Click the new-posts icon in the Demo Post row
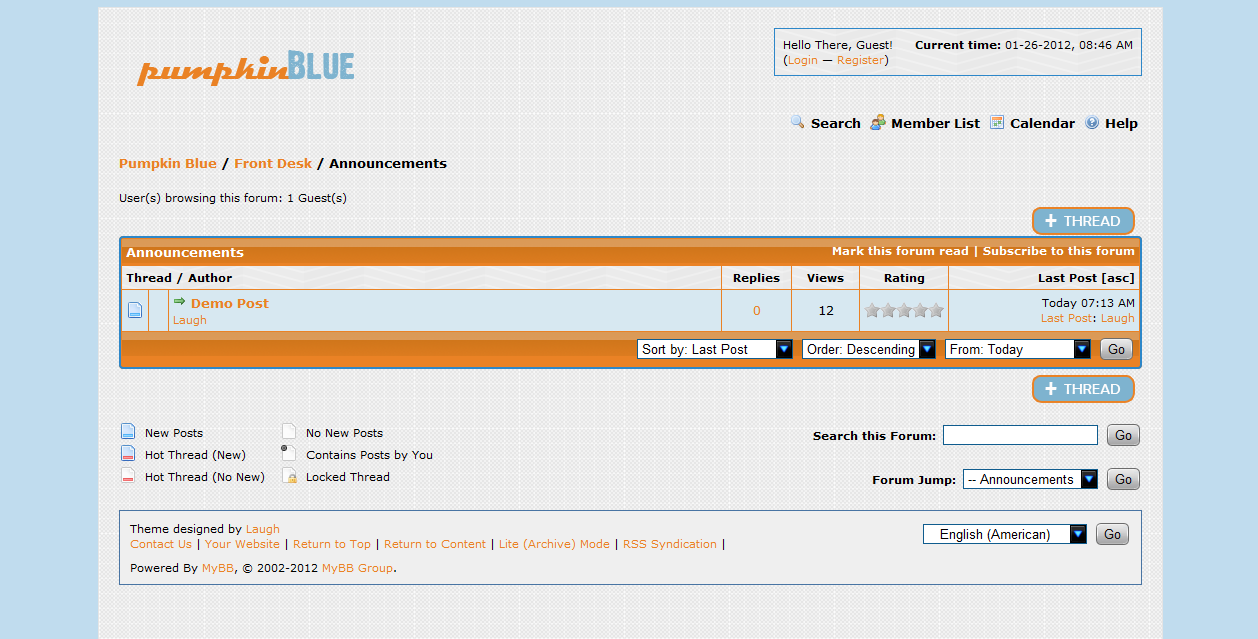This screenshot has height=639, width=1258. click(x=134, y=310)
